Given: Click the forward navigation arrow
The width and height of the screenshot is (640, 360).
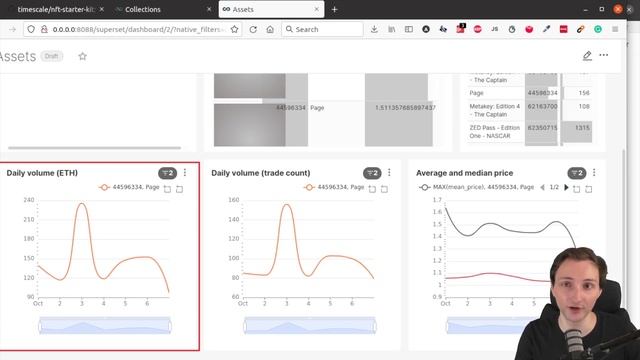Looking at the screenshot, I should tap(13, 29).
